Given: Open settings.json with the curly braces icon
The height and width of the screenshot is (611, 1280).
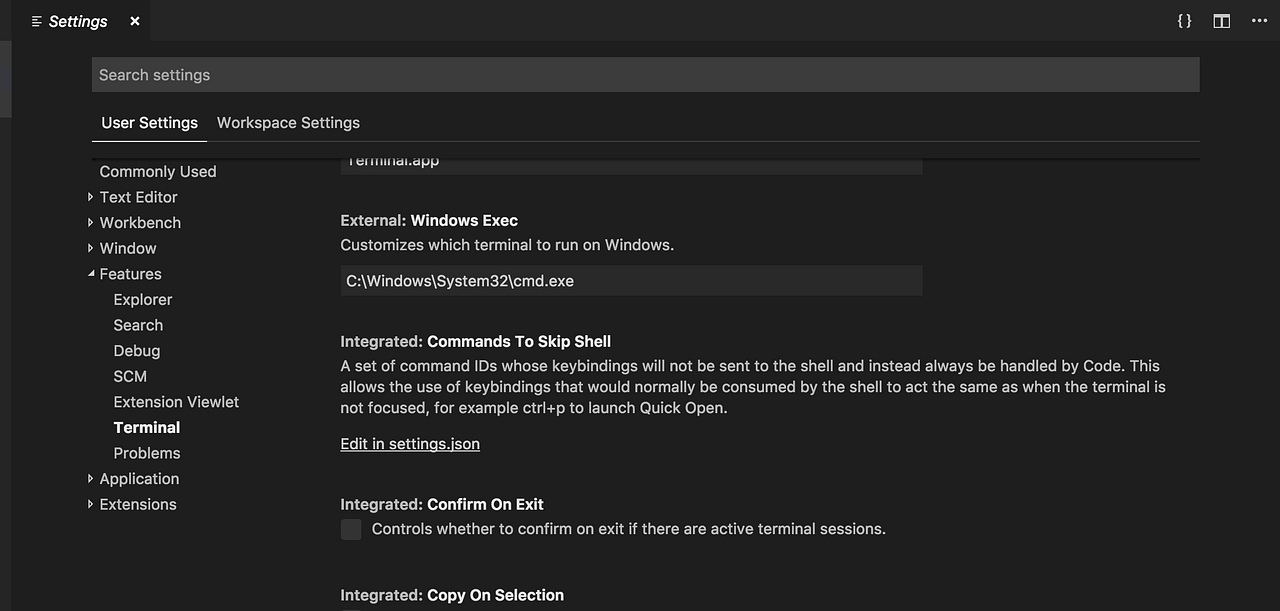Looking at the screenshot, I should point(1184,20).
